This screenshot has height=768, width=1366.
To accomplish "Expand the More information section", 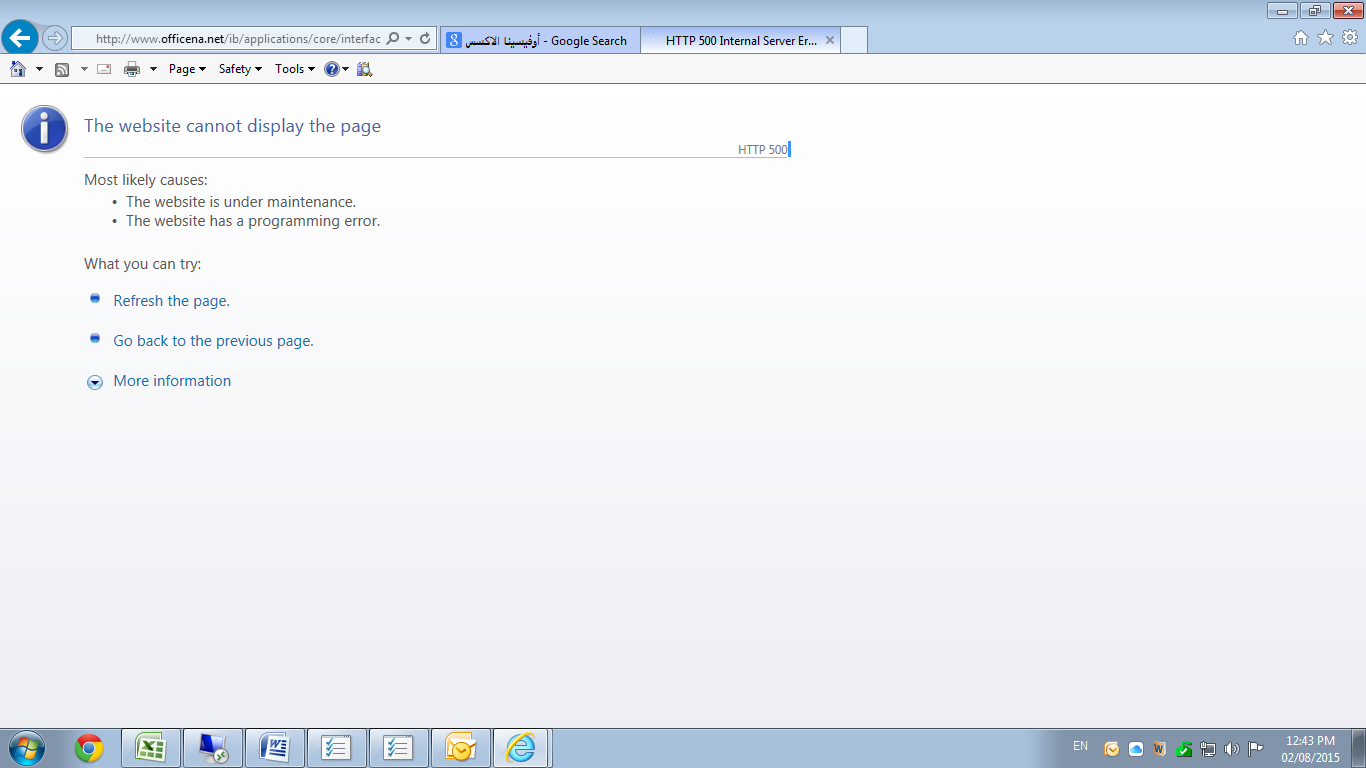I will click(172, 381).
